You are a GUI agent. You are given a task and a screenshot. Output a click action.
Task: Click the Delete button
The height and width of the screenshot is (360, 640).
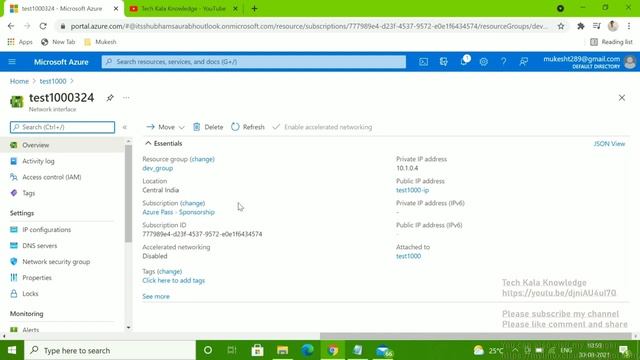click(208, 127)
